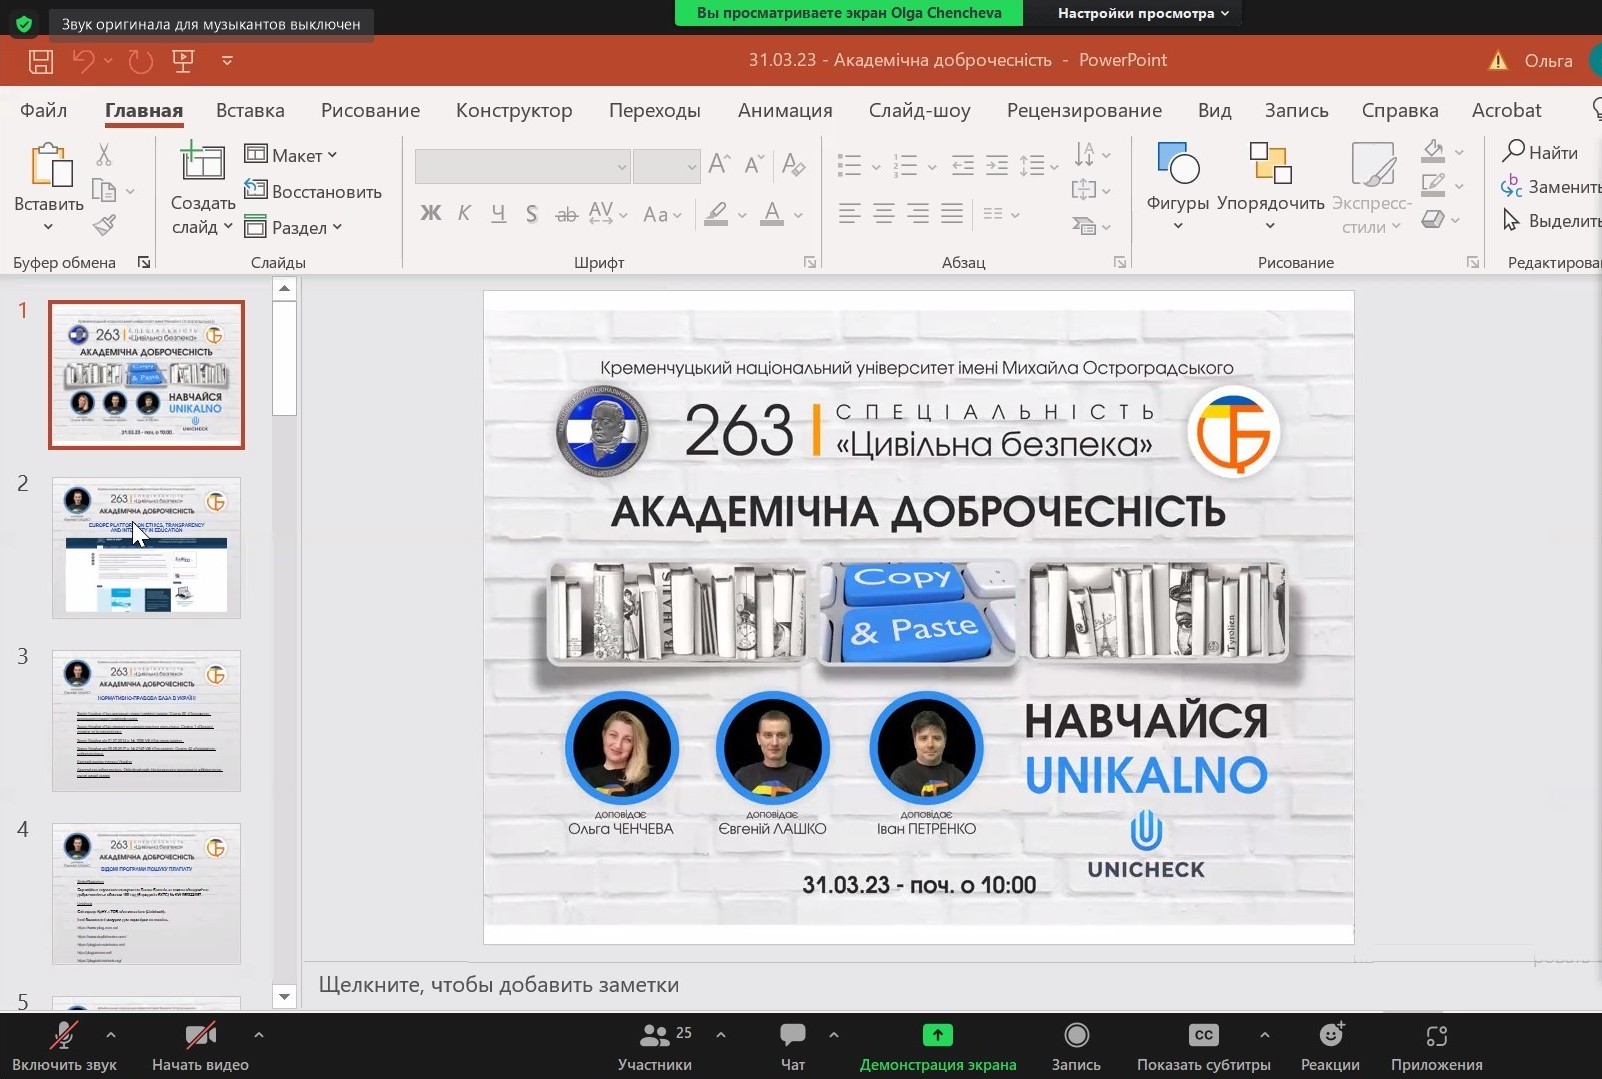The height and width of the screenshot is (1079, 1602).
Task: Open Zoom Приложения apps icon
Action: click(x=1437, y=1035)
